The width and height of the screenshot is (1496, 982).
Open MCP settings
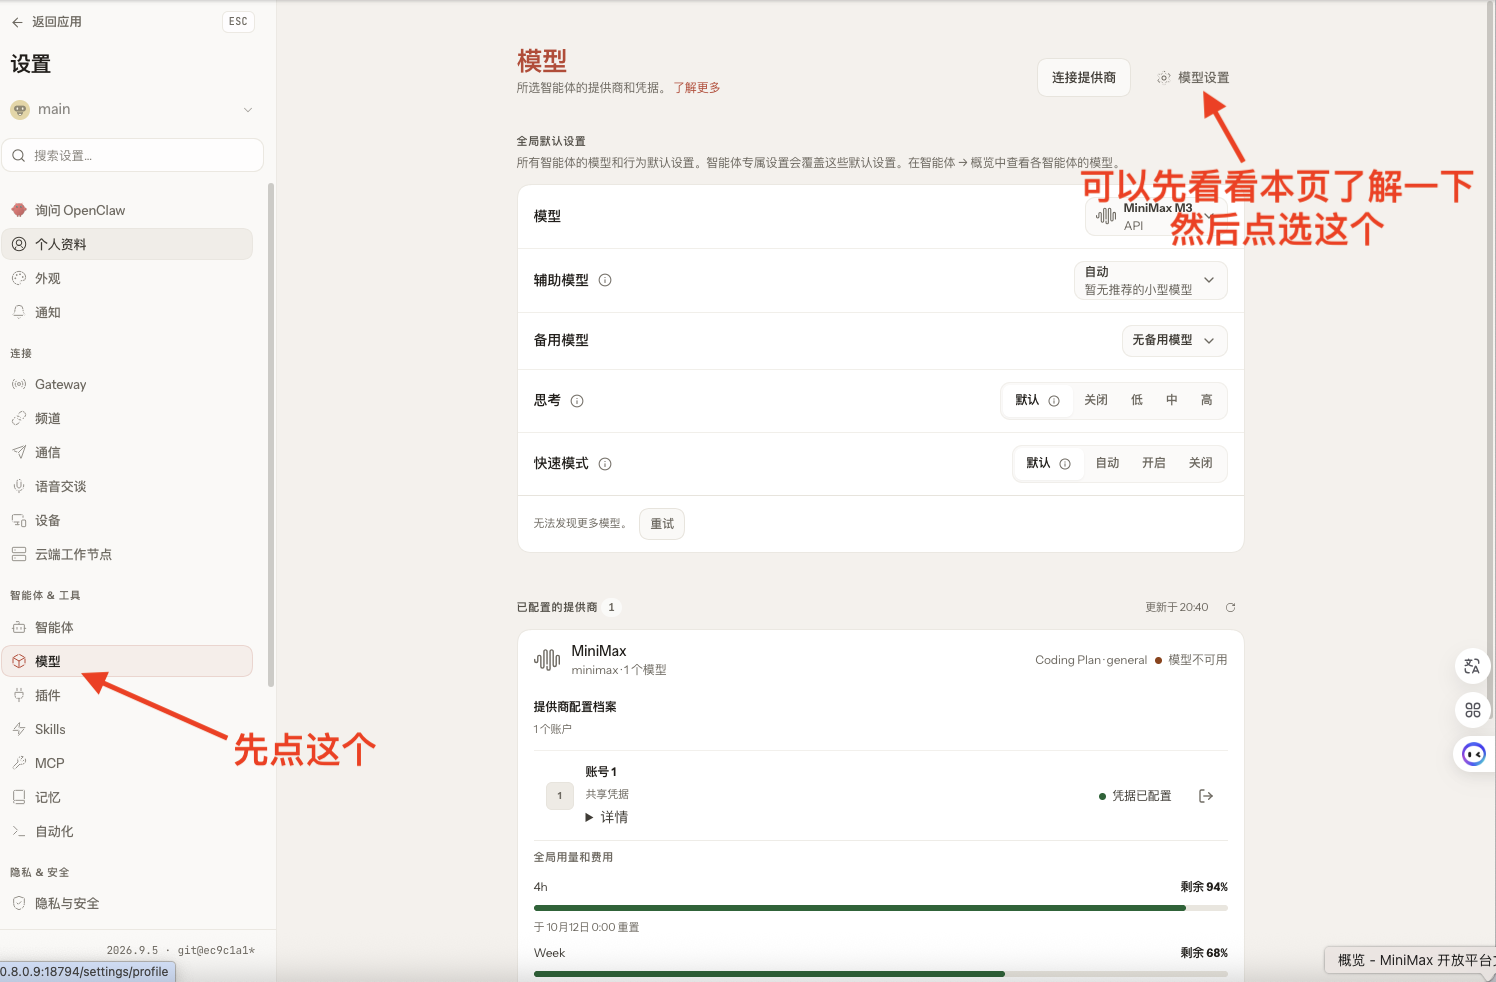127,763
